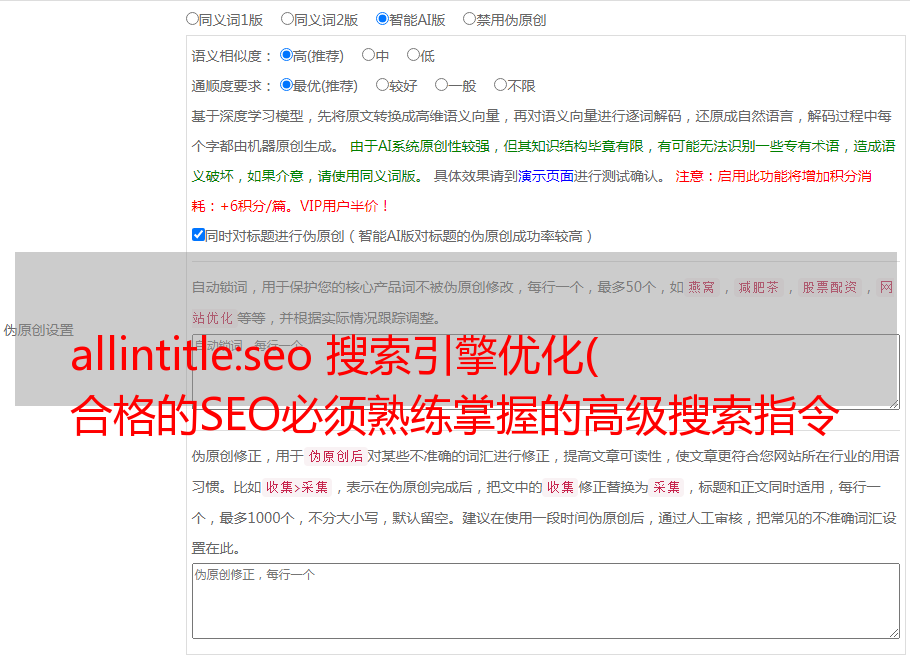Set 语义相似度 to 中
Screen dimensions: 911x658
(368, 55)
